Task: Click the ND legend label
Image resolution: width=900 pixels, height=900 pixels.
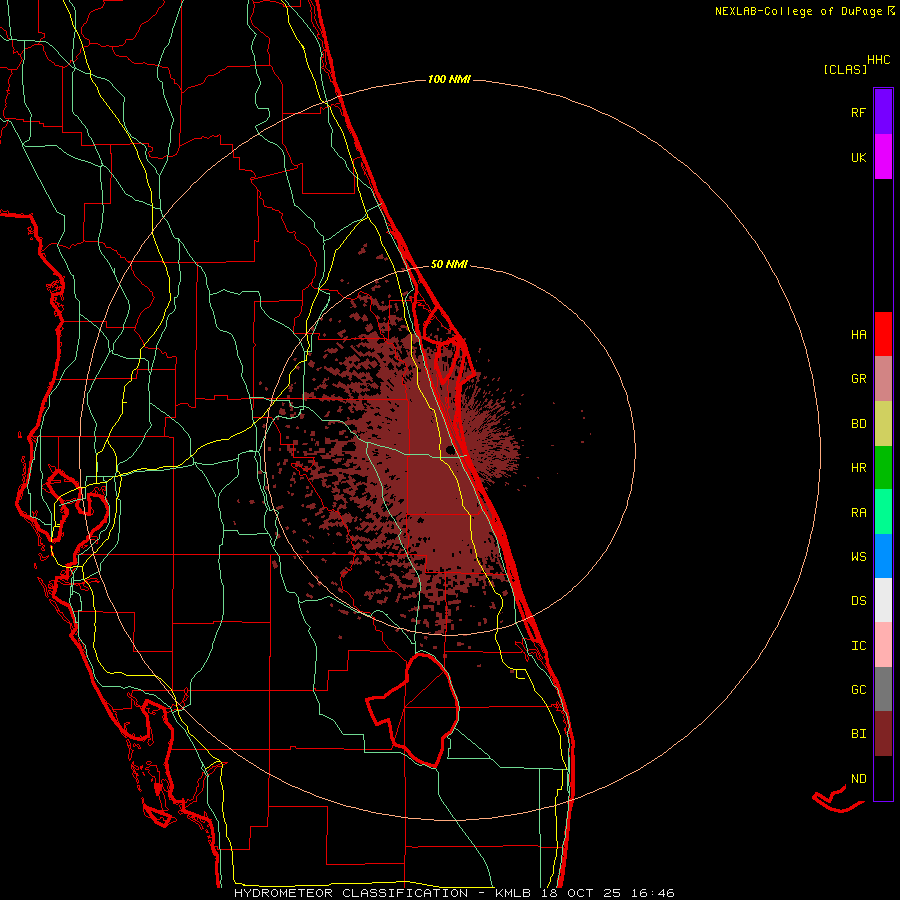Action: pyautogui.click(x=858, y=779)
